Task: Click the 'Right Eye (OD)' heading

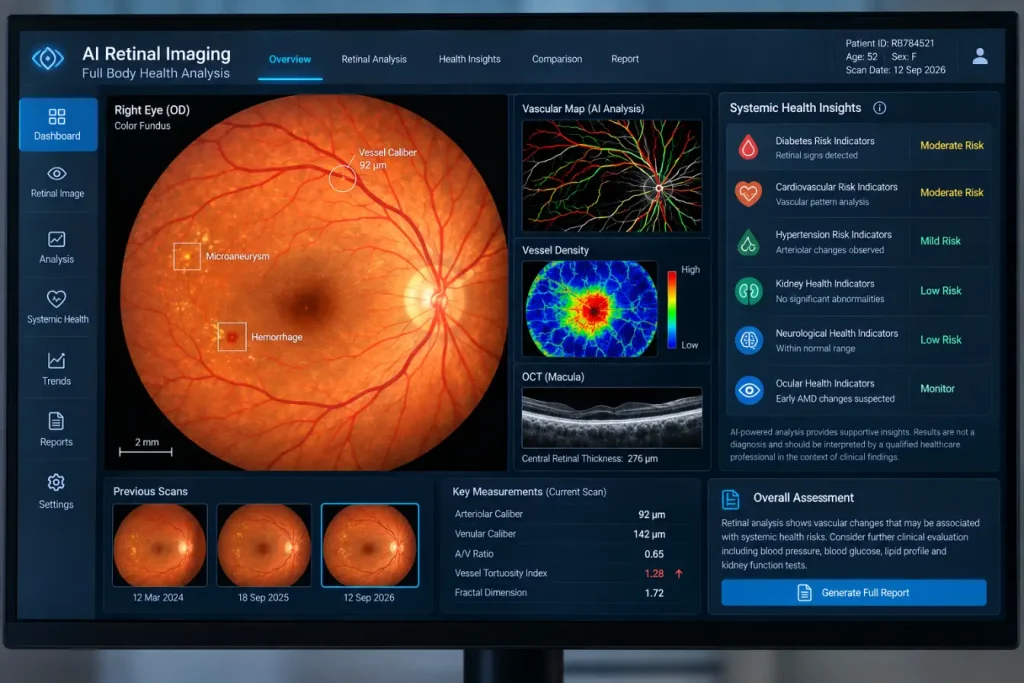Action: pyautogui.click(x=152, y=110)
